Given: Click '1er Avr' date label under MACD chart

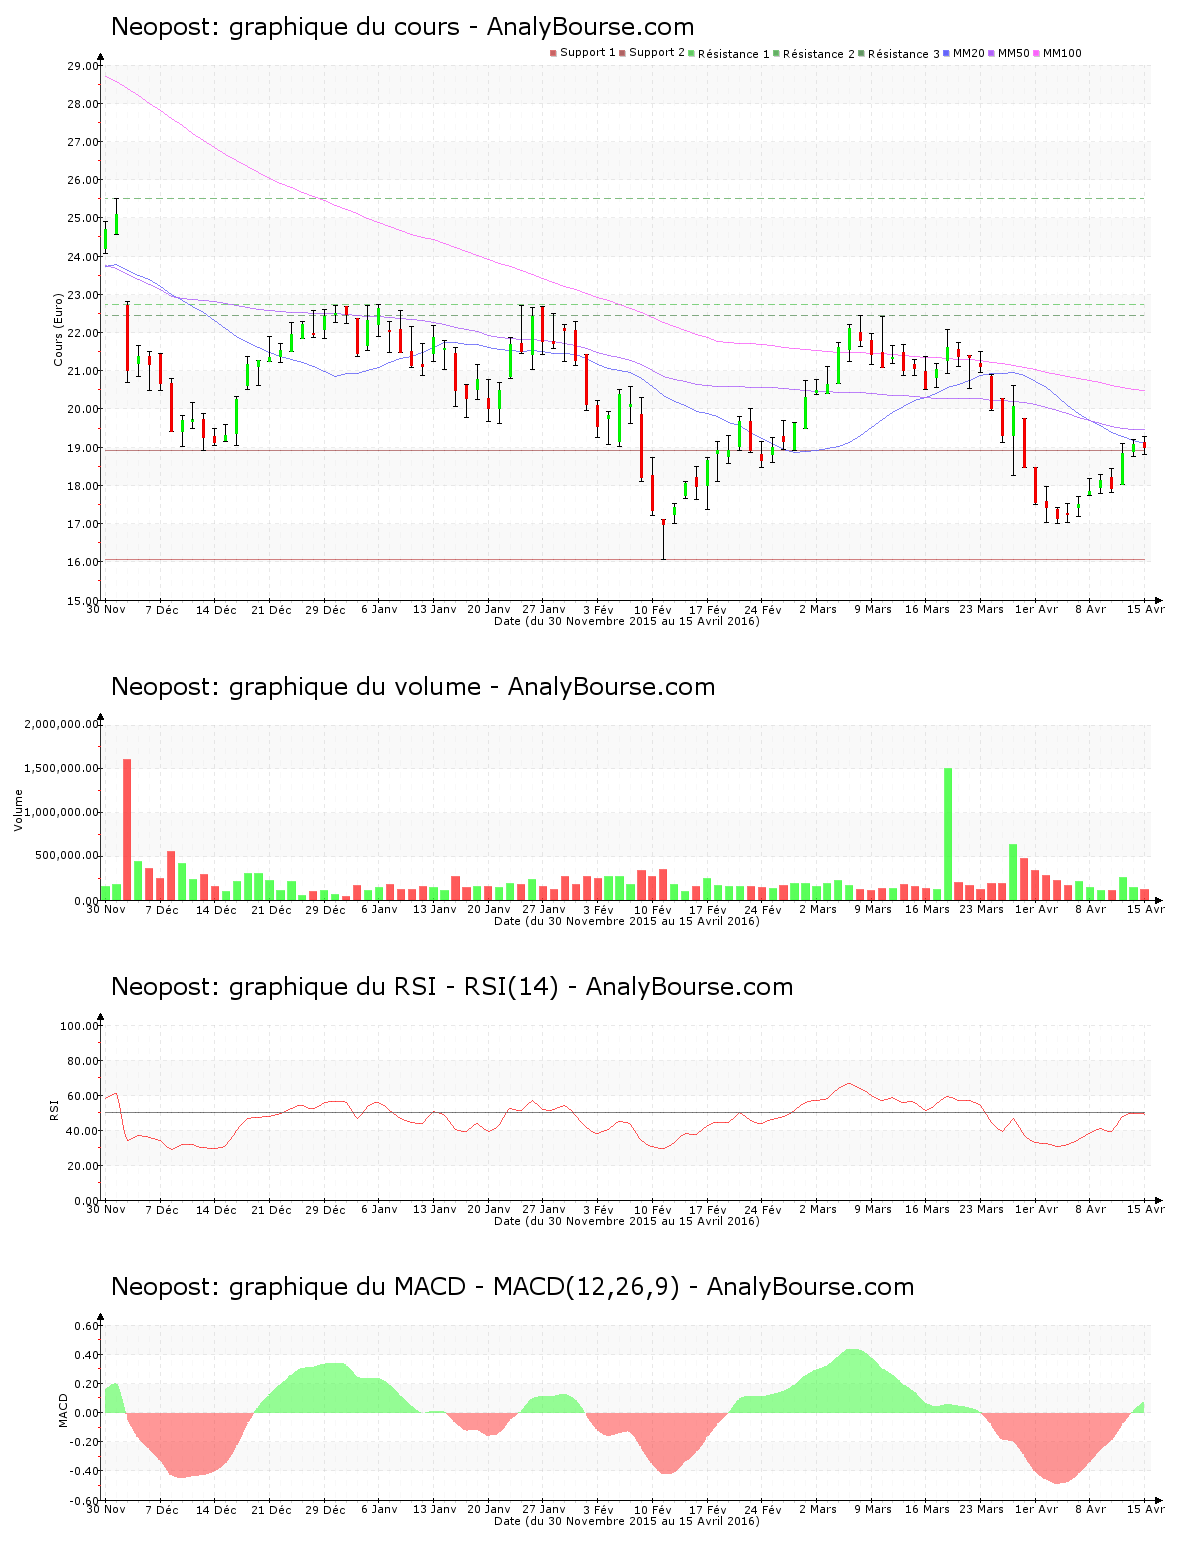Looking at the screenshot, I should [1036, 1509].
